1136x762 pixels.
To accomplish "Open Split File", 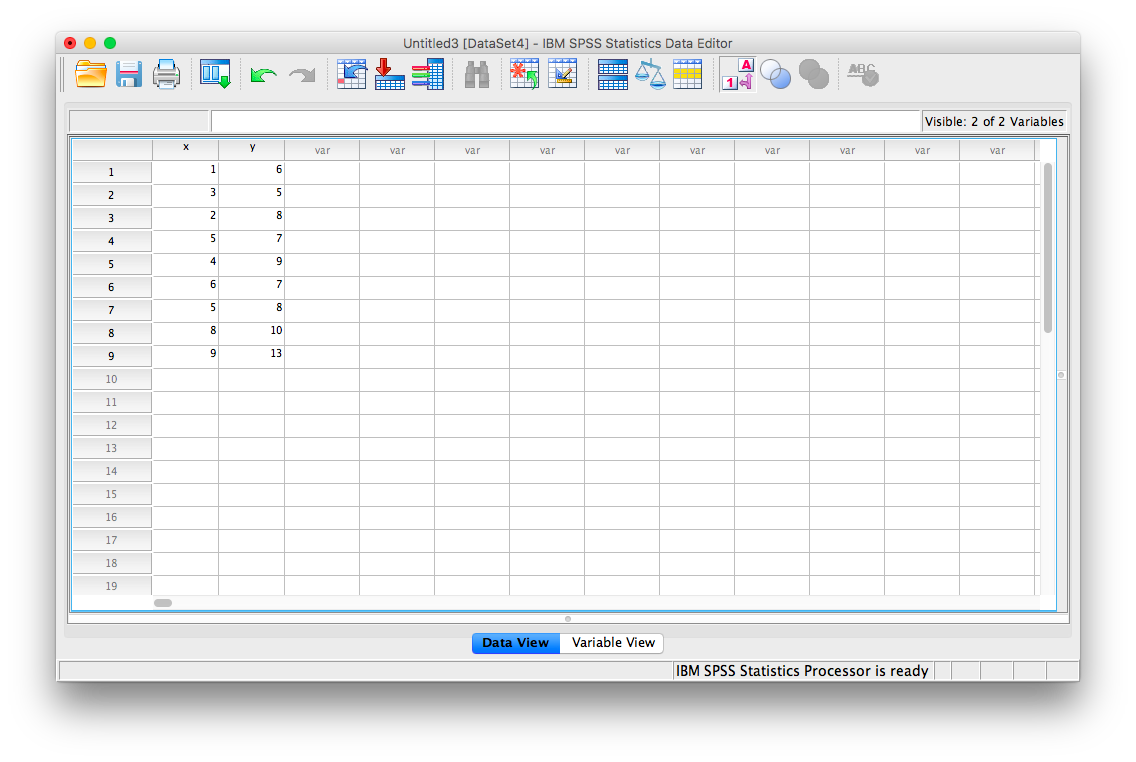I will pyautogui.click(x=612, y=74).
